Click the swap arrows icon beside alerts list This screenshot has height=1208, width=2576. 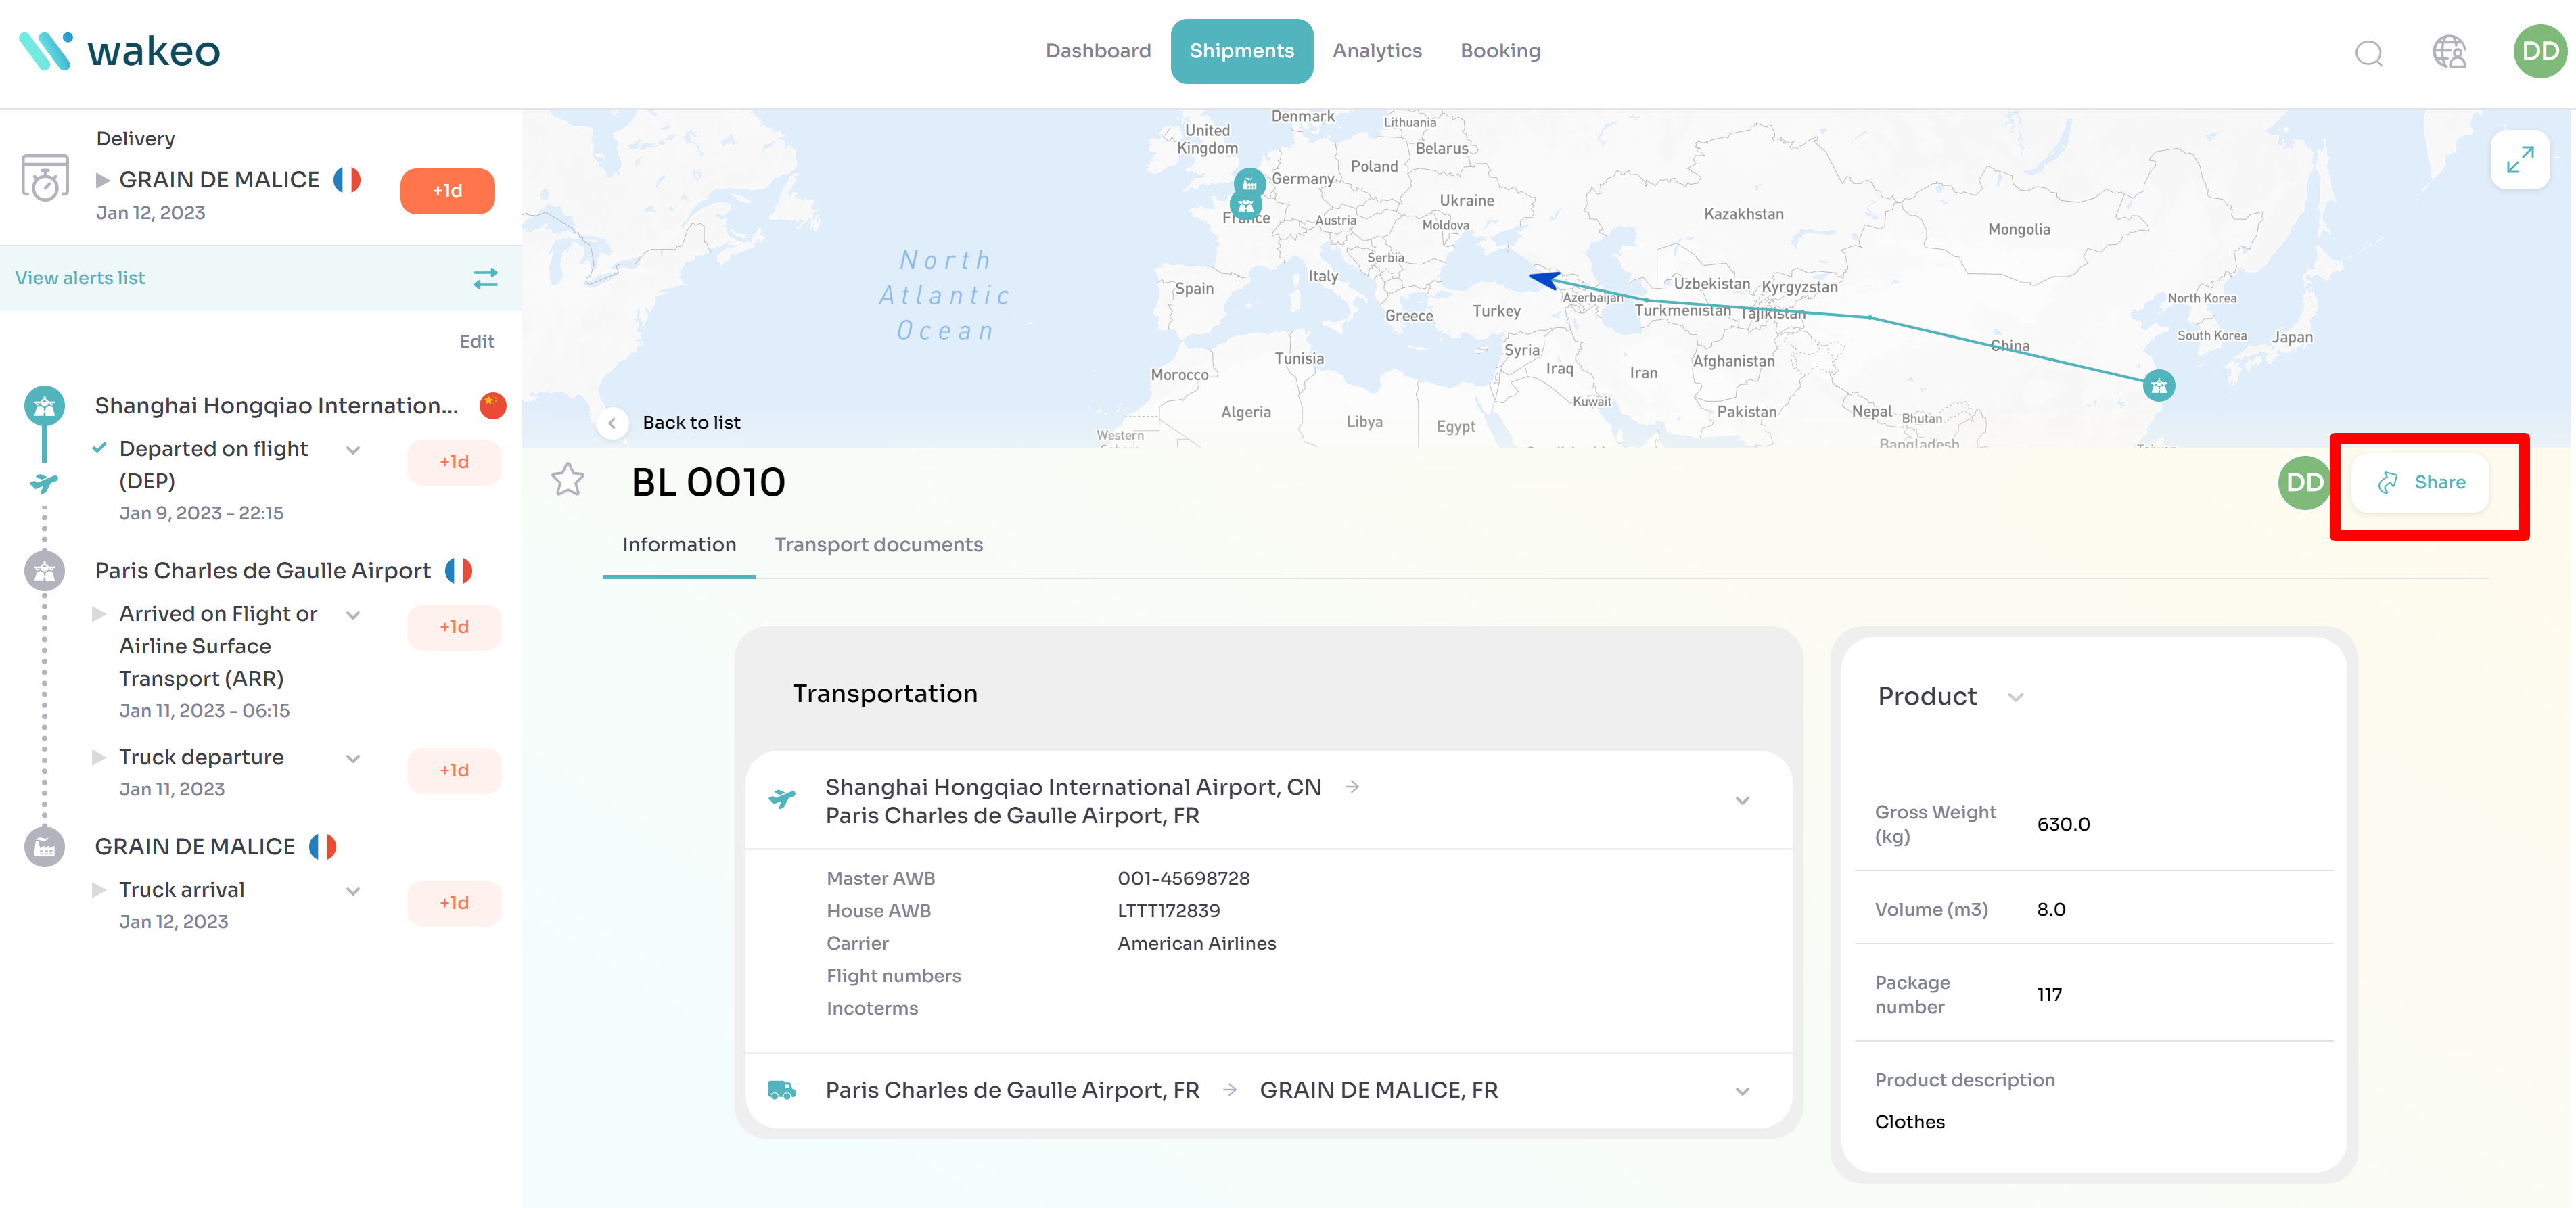[485, 278]
